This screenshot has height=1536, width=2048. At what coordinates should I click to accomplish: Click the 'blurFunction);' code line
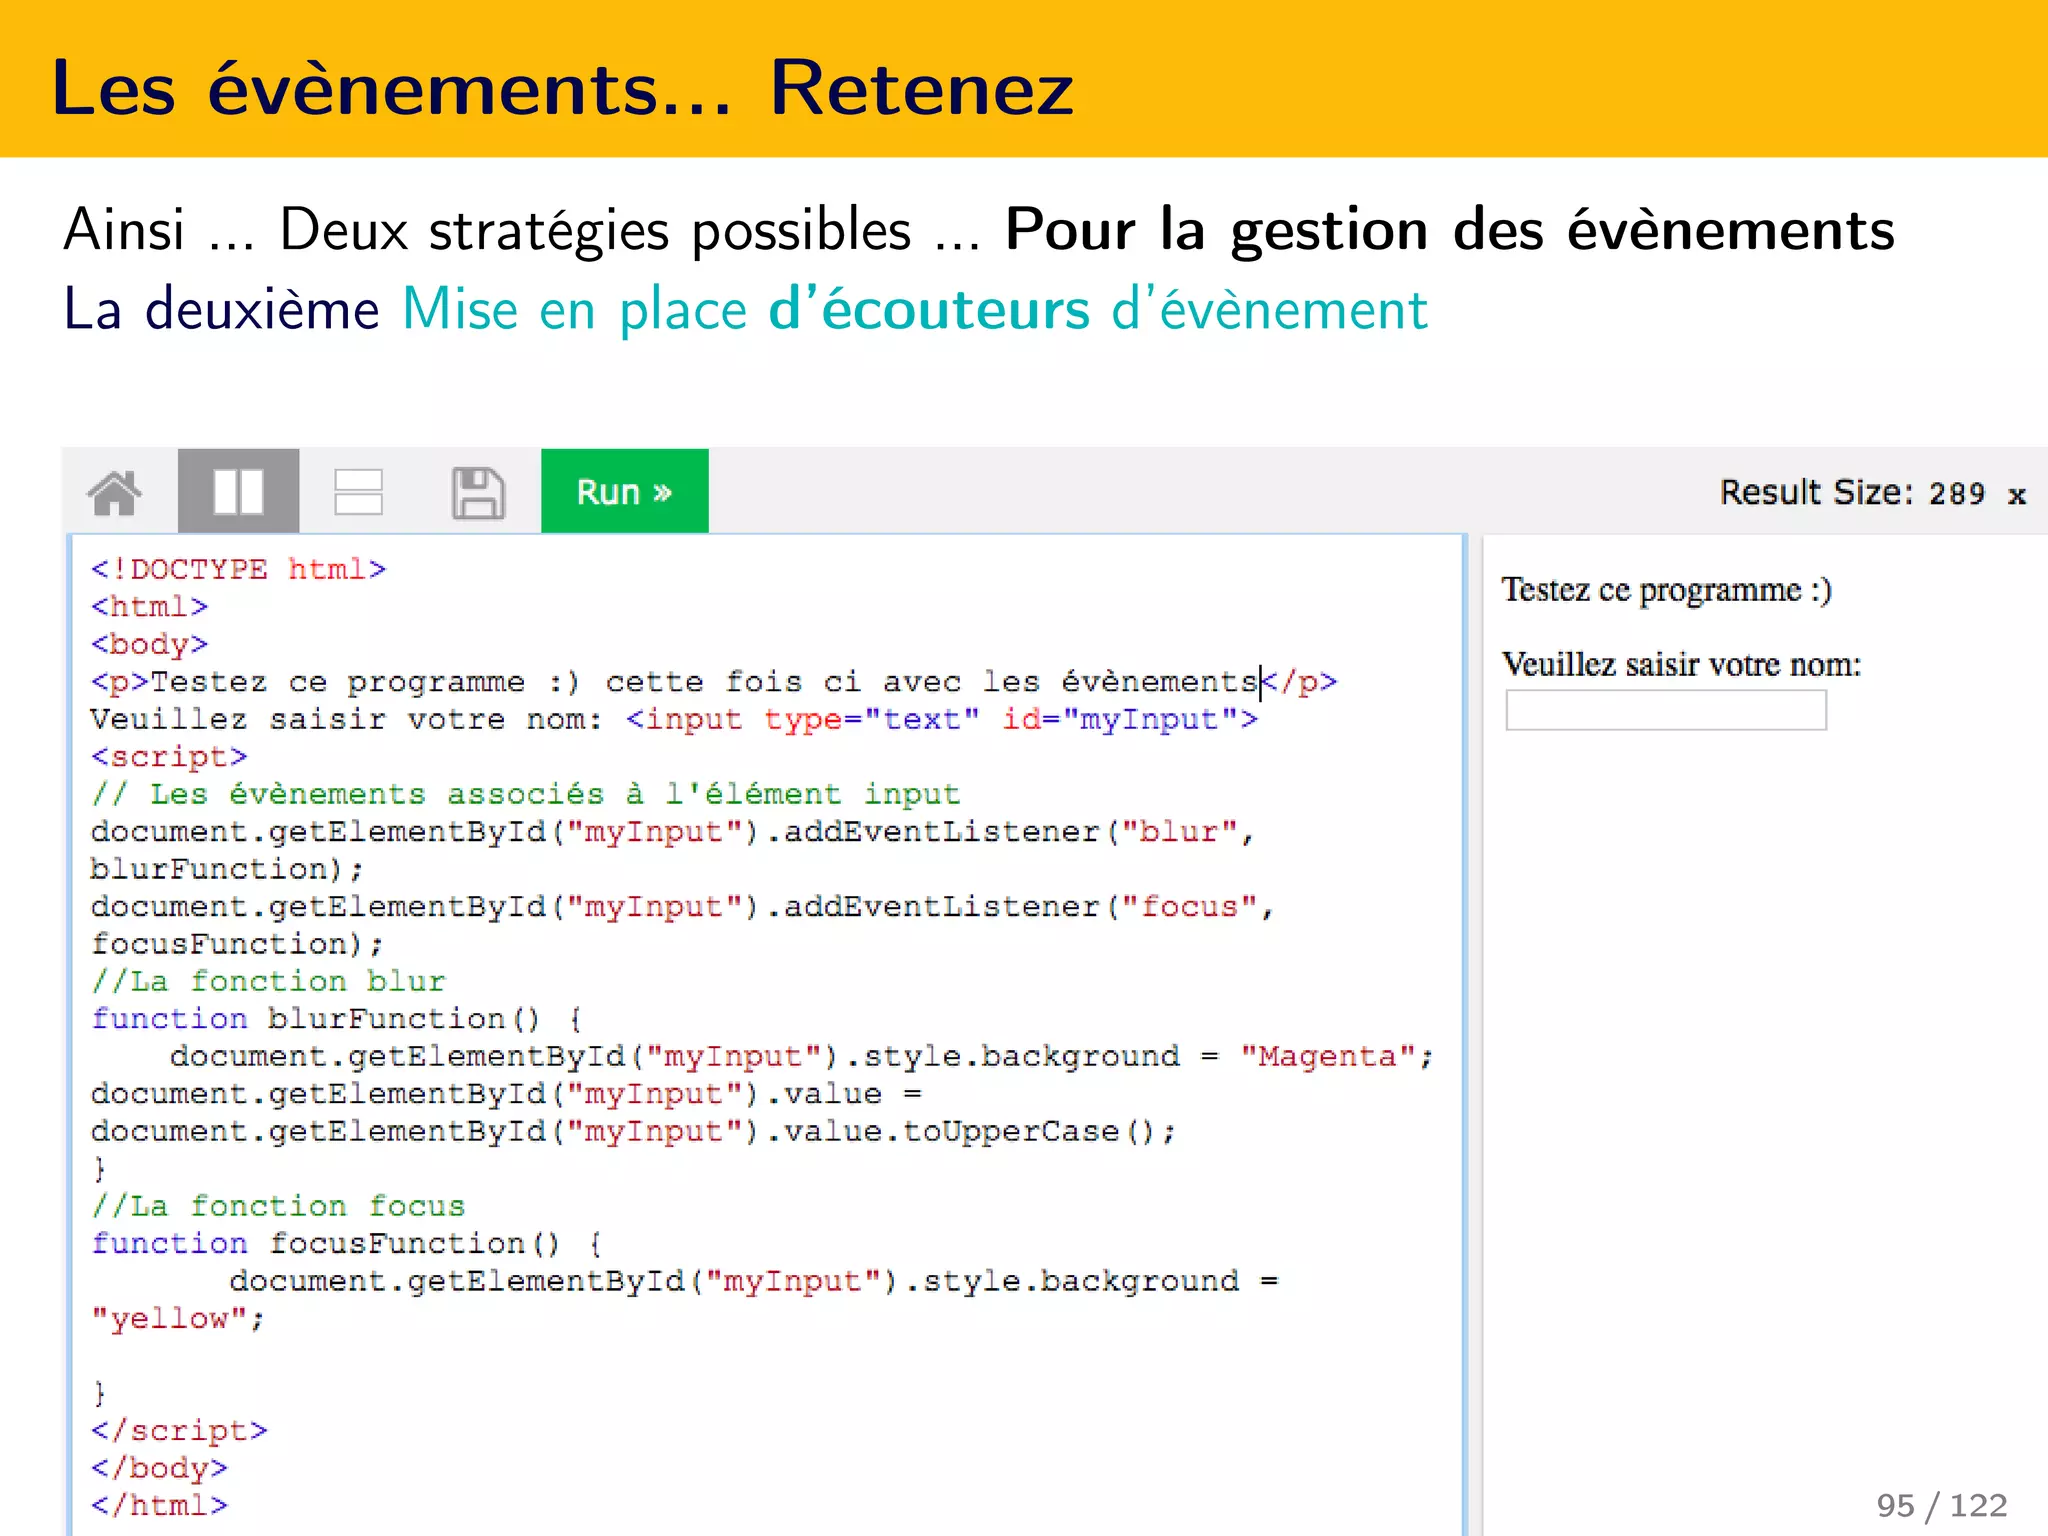(x=227, y=869)
